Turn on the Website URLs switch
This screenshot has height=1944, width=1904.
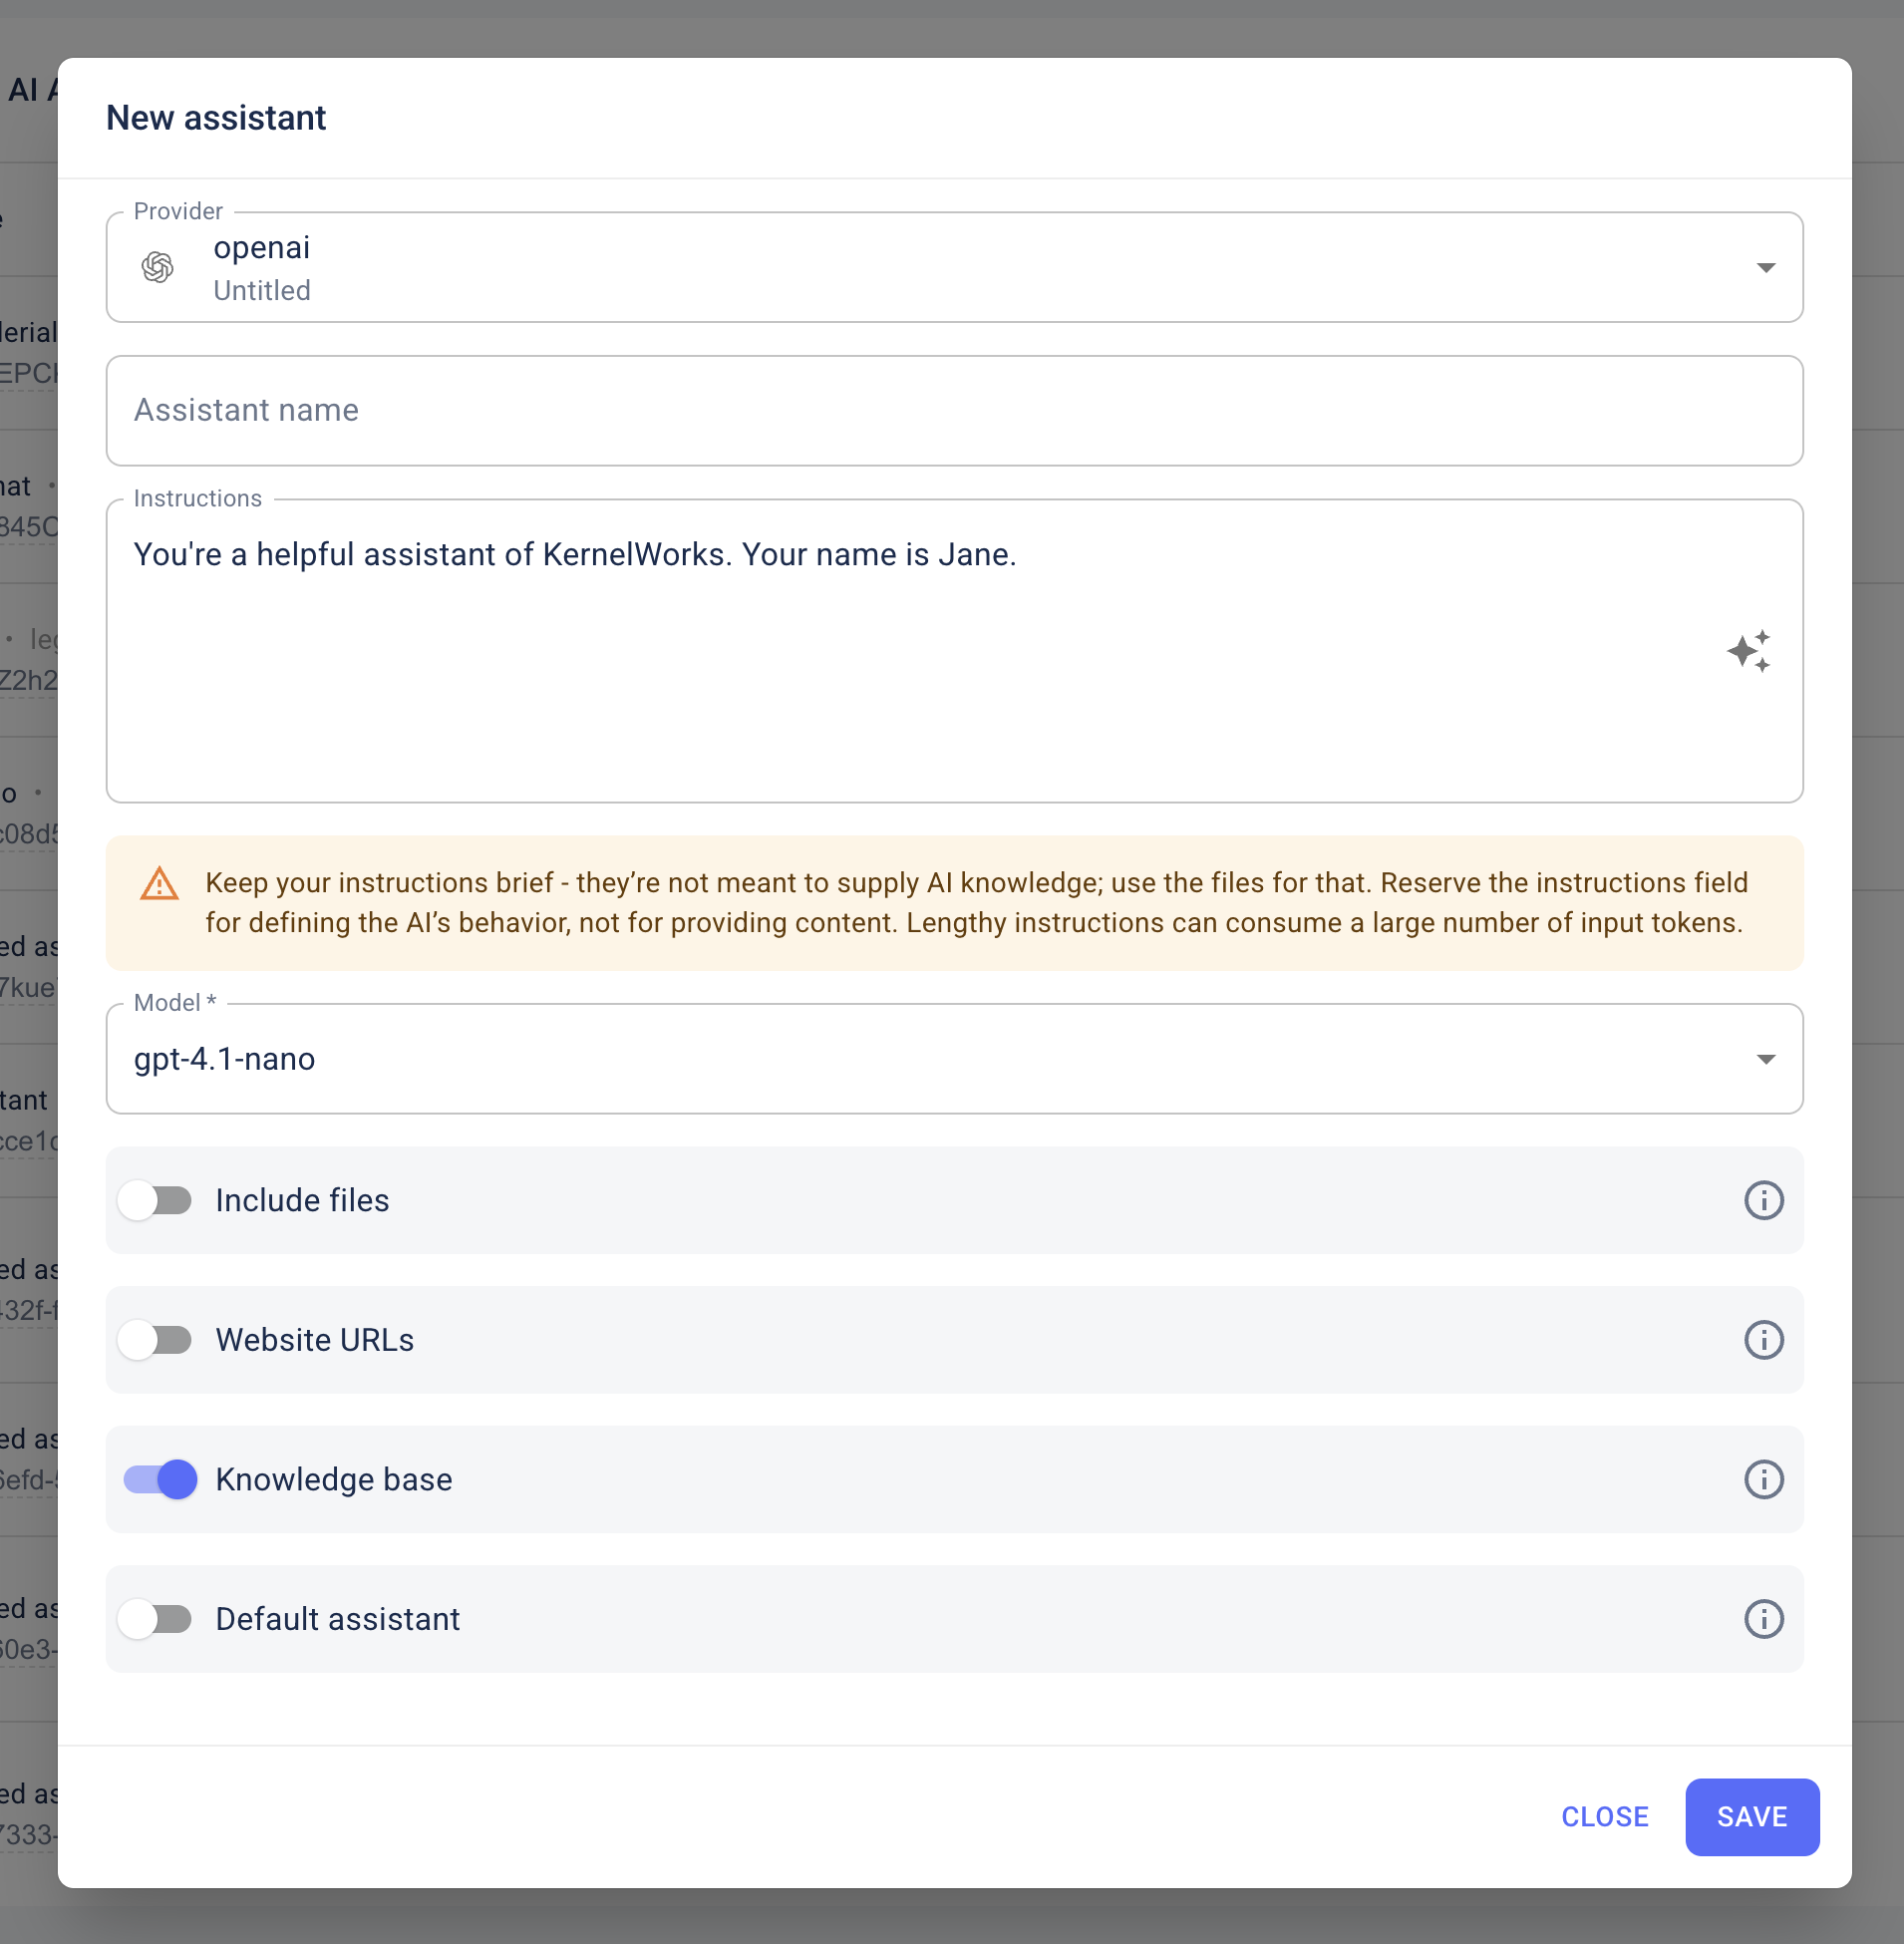[x=156, y=1340]
